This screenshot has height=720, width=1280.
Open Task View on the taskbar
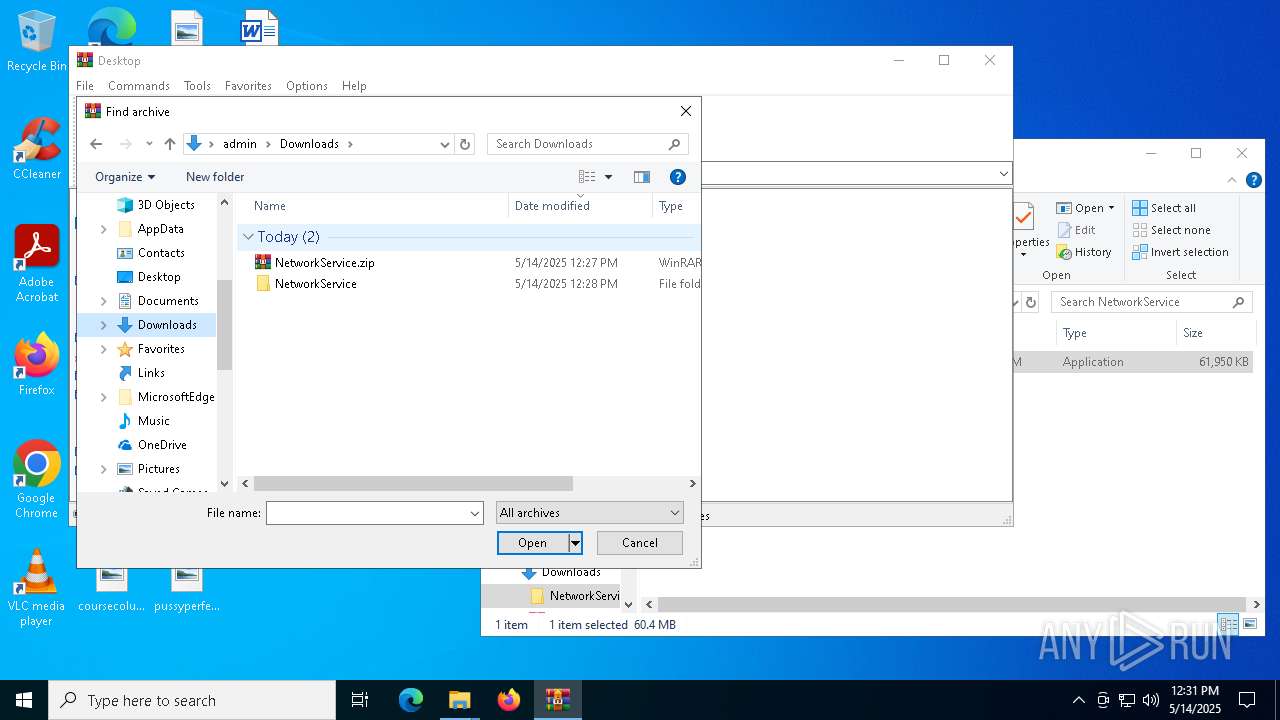coord(360,700)
